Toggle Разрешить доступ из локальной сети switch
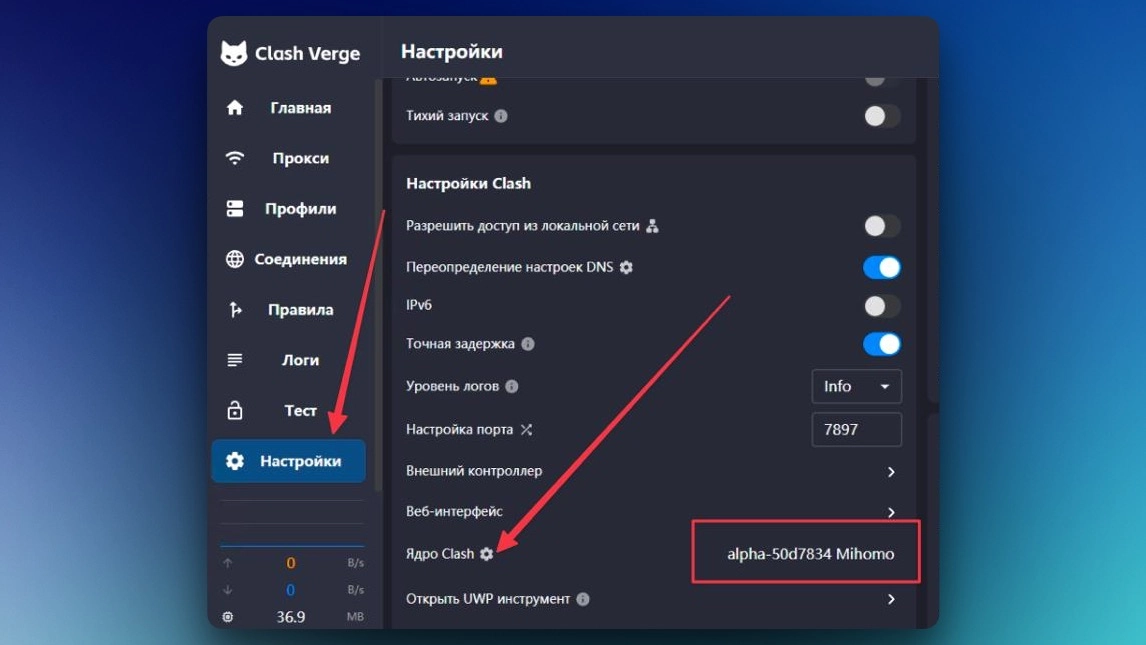Image resolution: width=1146 pixels, height=645 pixels. (881, 226)
